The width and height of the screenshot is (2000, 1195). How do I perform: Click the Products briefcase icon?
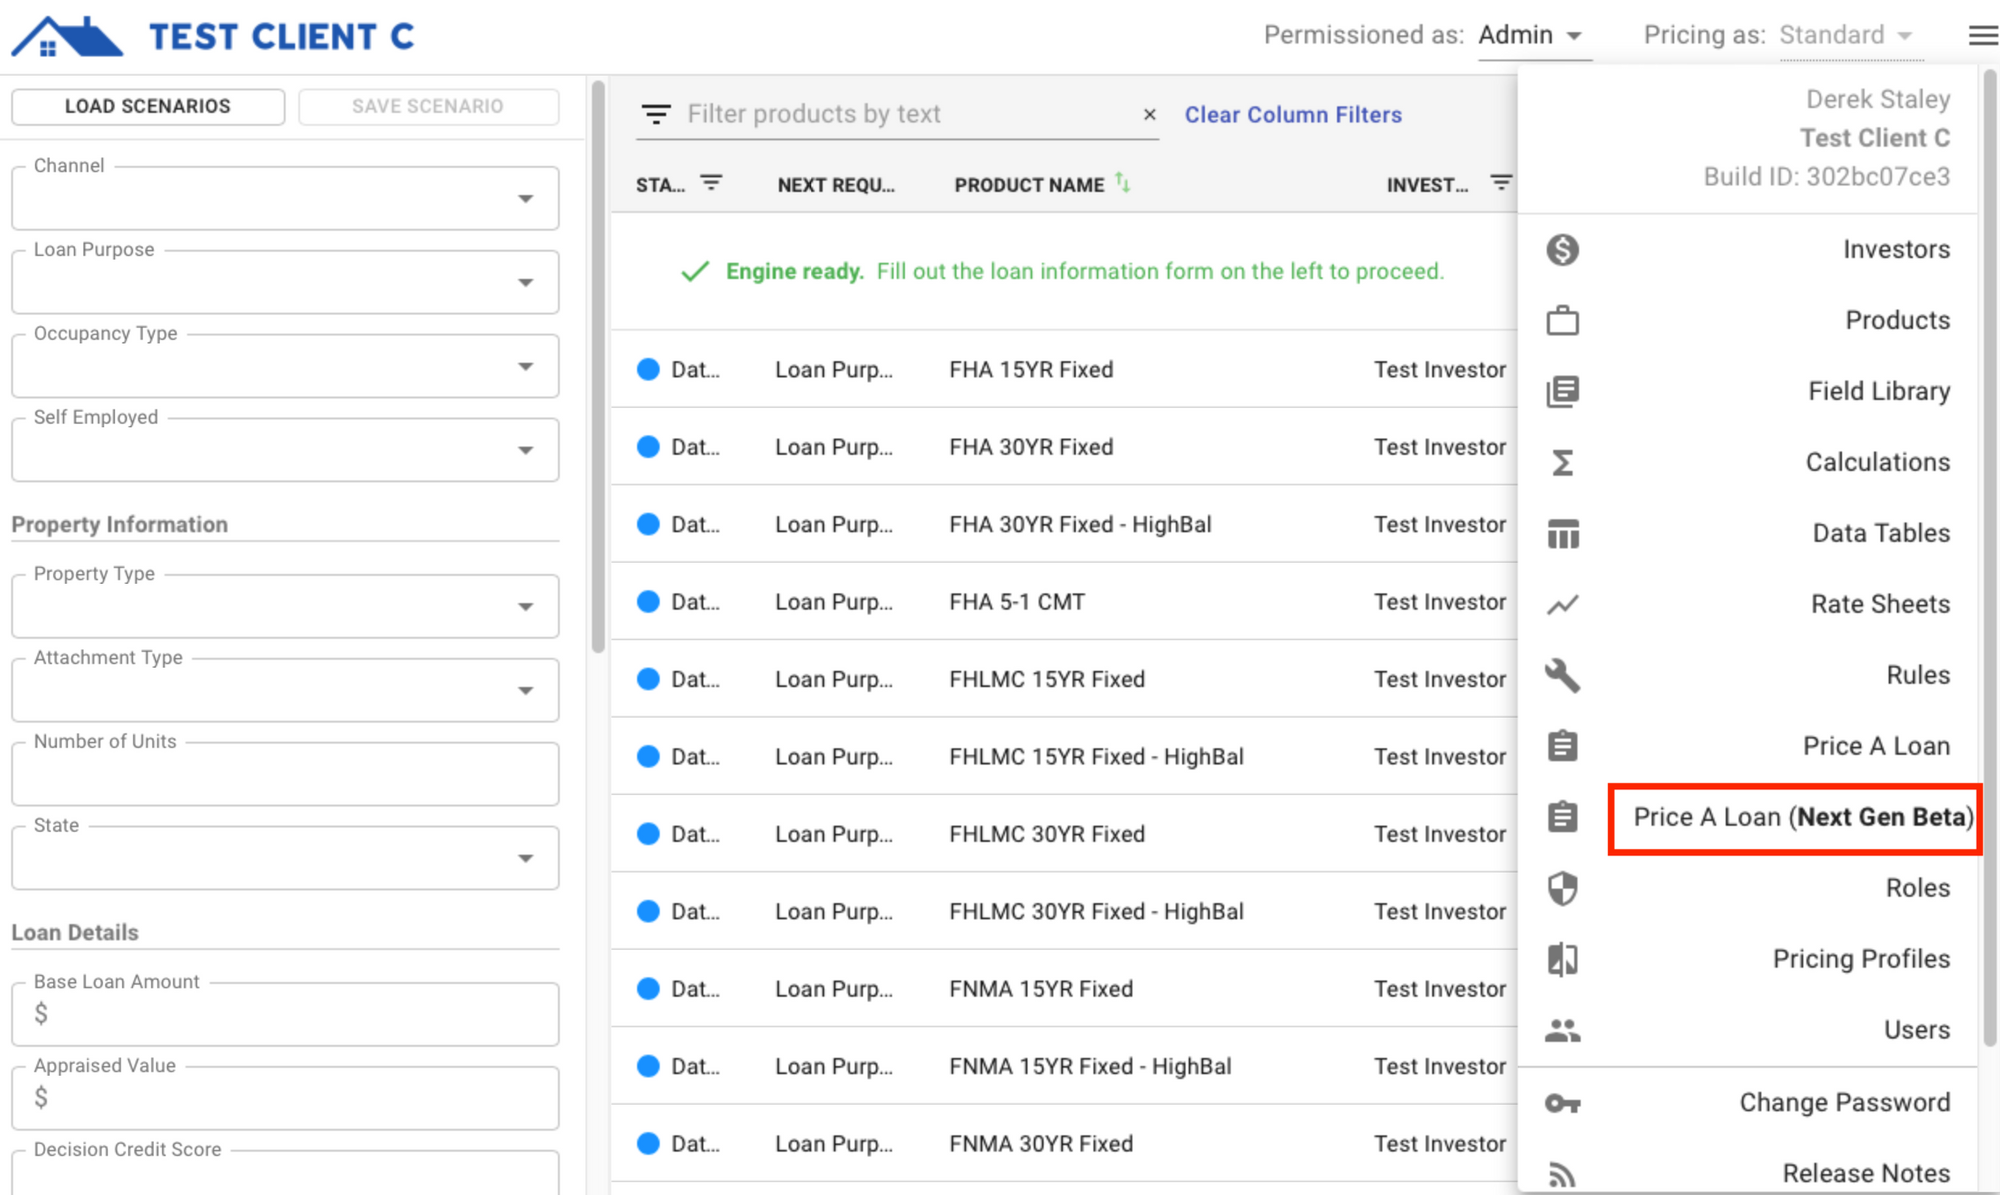(1562, 321)
